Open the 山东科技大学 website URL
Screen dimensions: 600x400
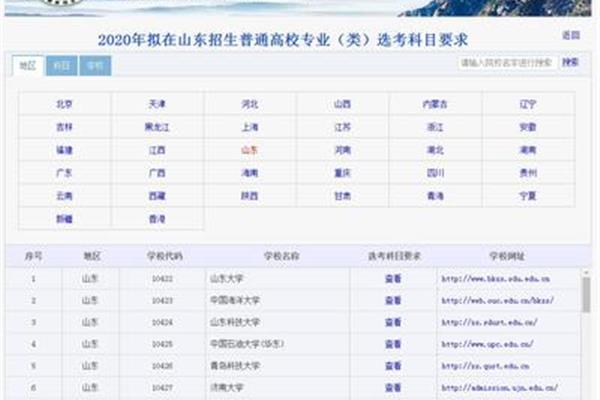[490, 322]
